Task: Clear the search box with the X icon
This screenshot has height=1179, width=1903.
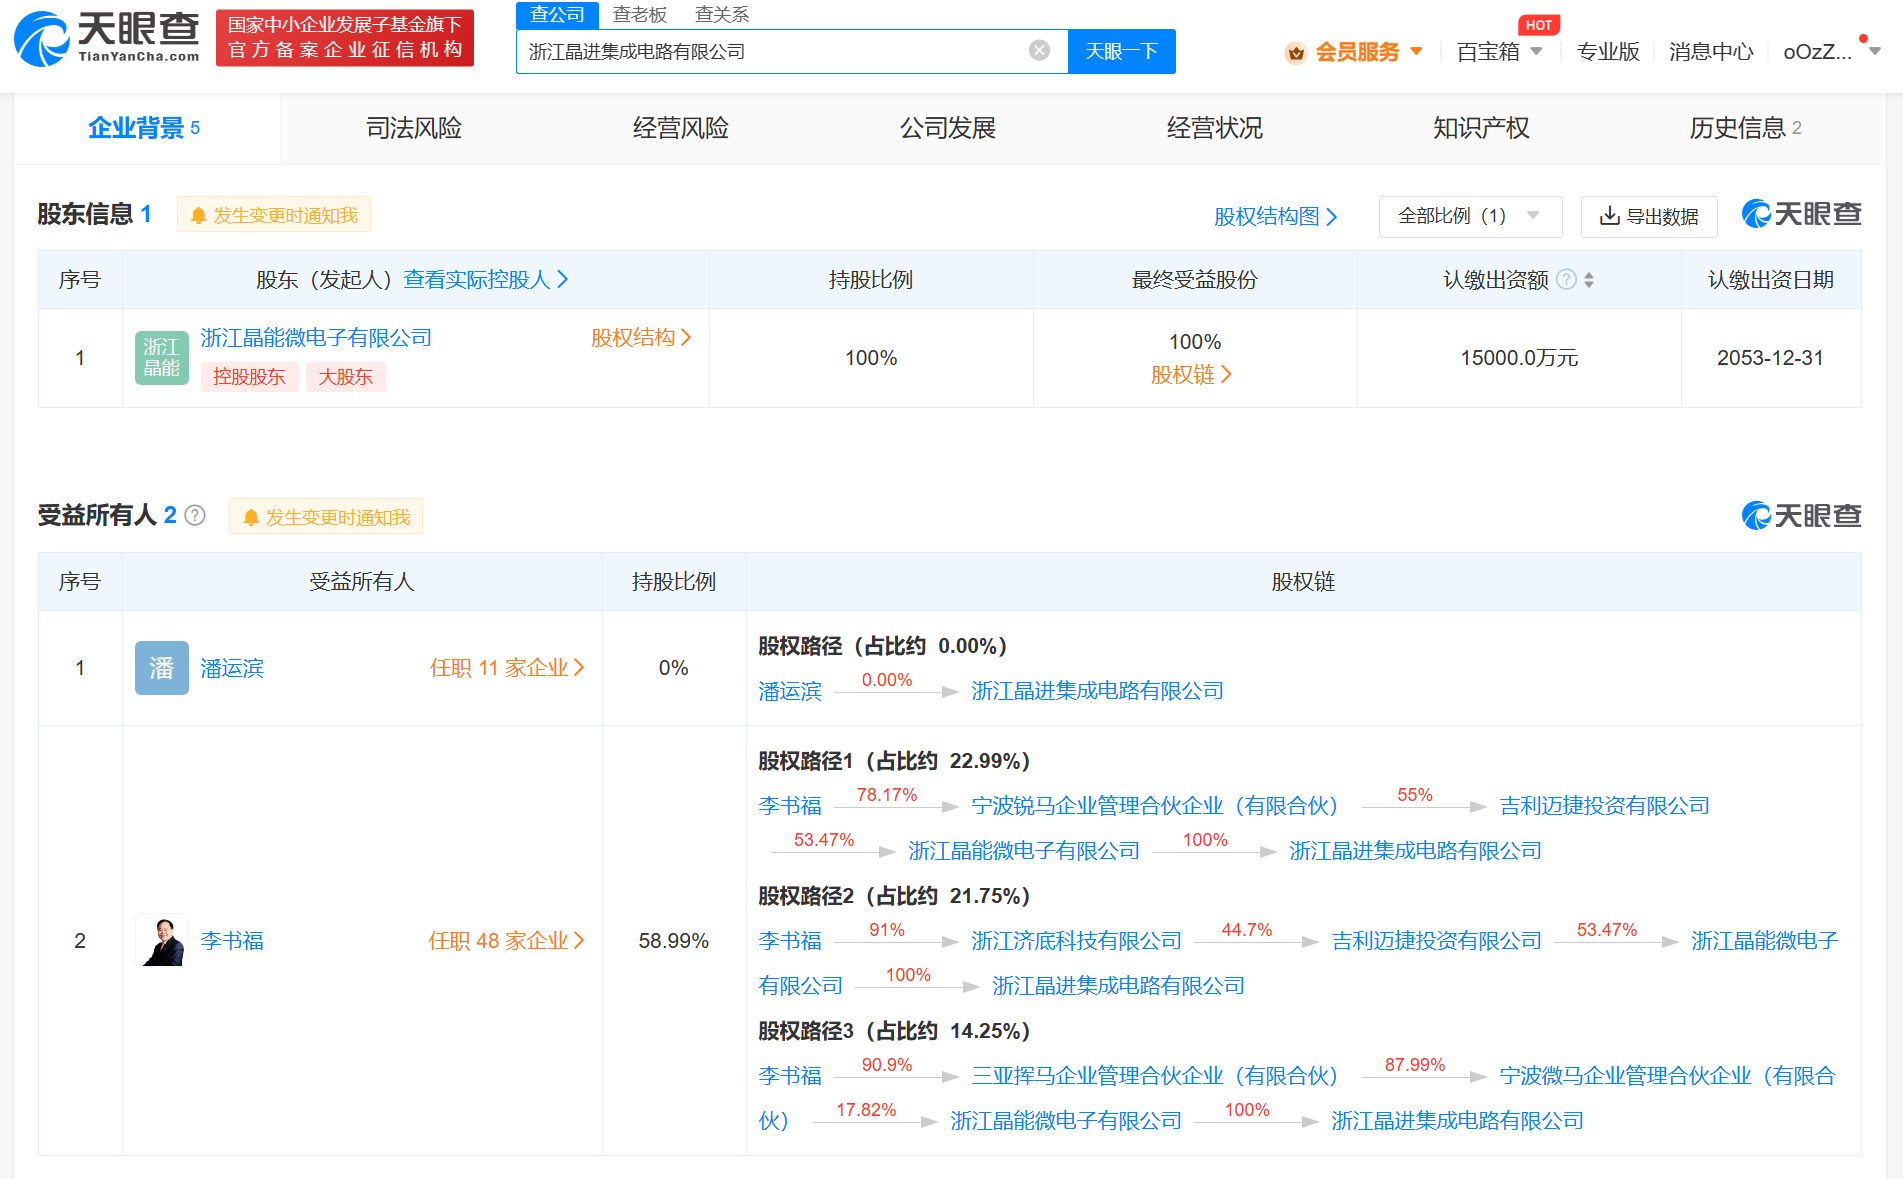Action: [1040, 50]
